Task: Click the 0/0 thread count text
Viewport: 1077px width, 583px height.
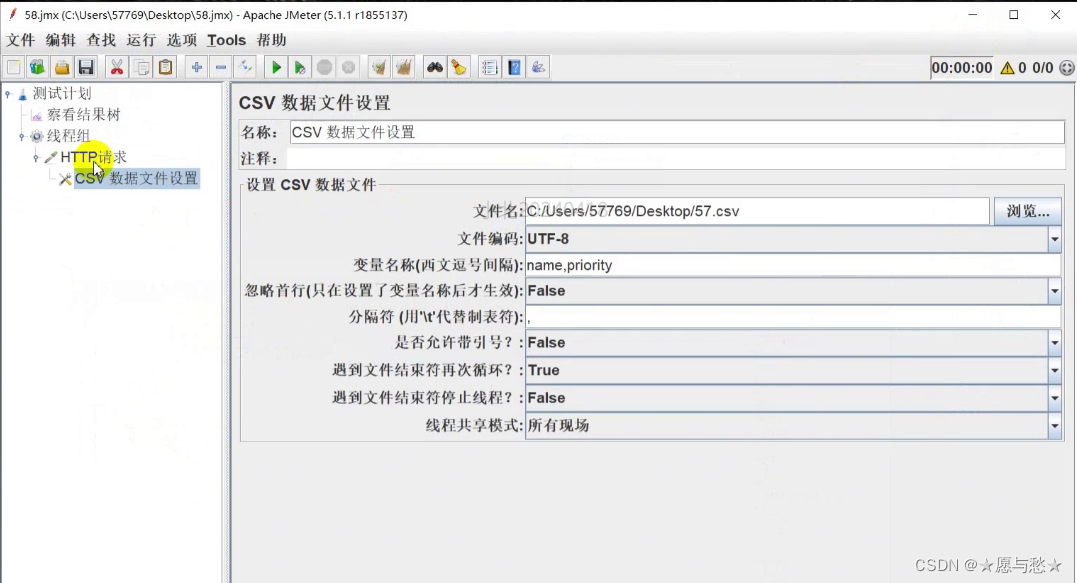Action: pyautogui.click(x=1042, y=67)
